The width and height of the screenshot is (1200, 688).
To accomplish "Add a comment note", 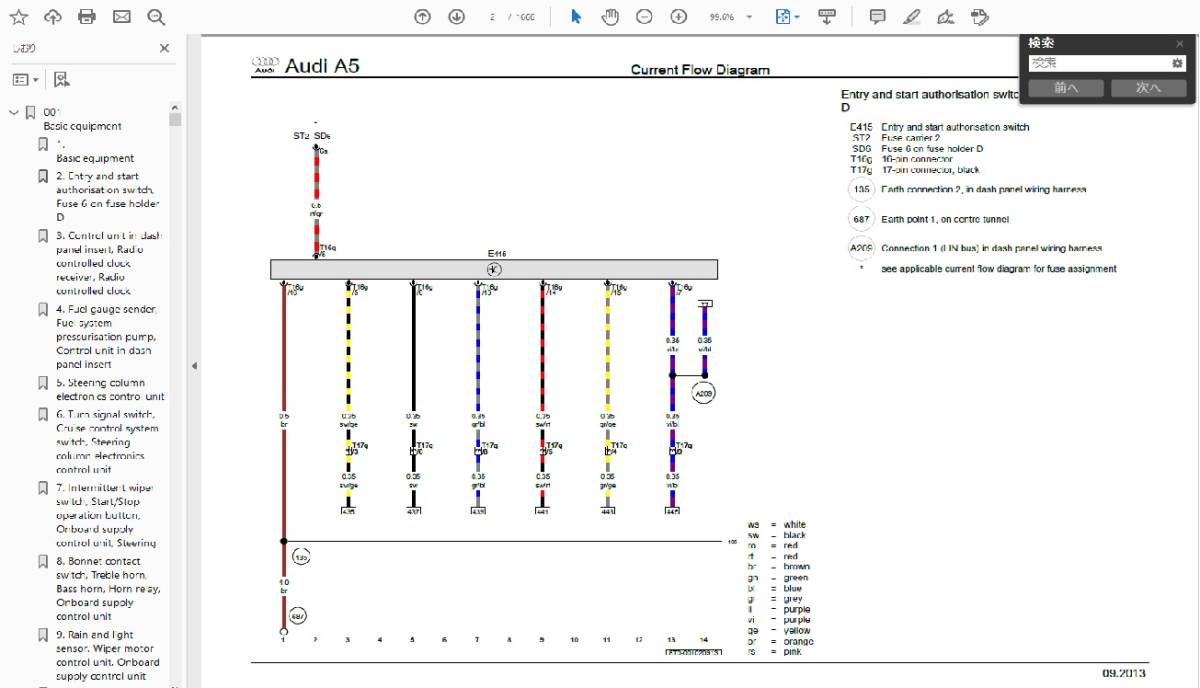I will coord(877,17).
